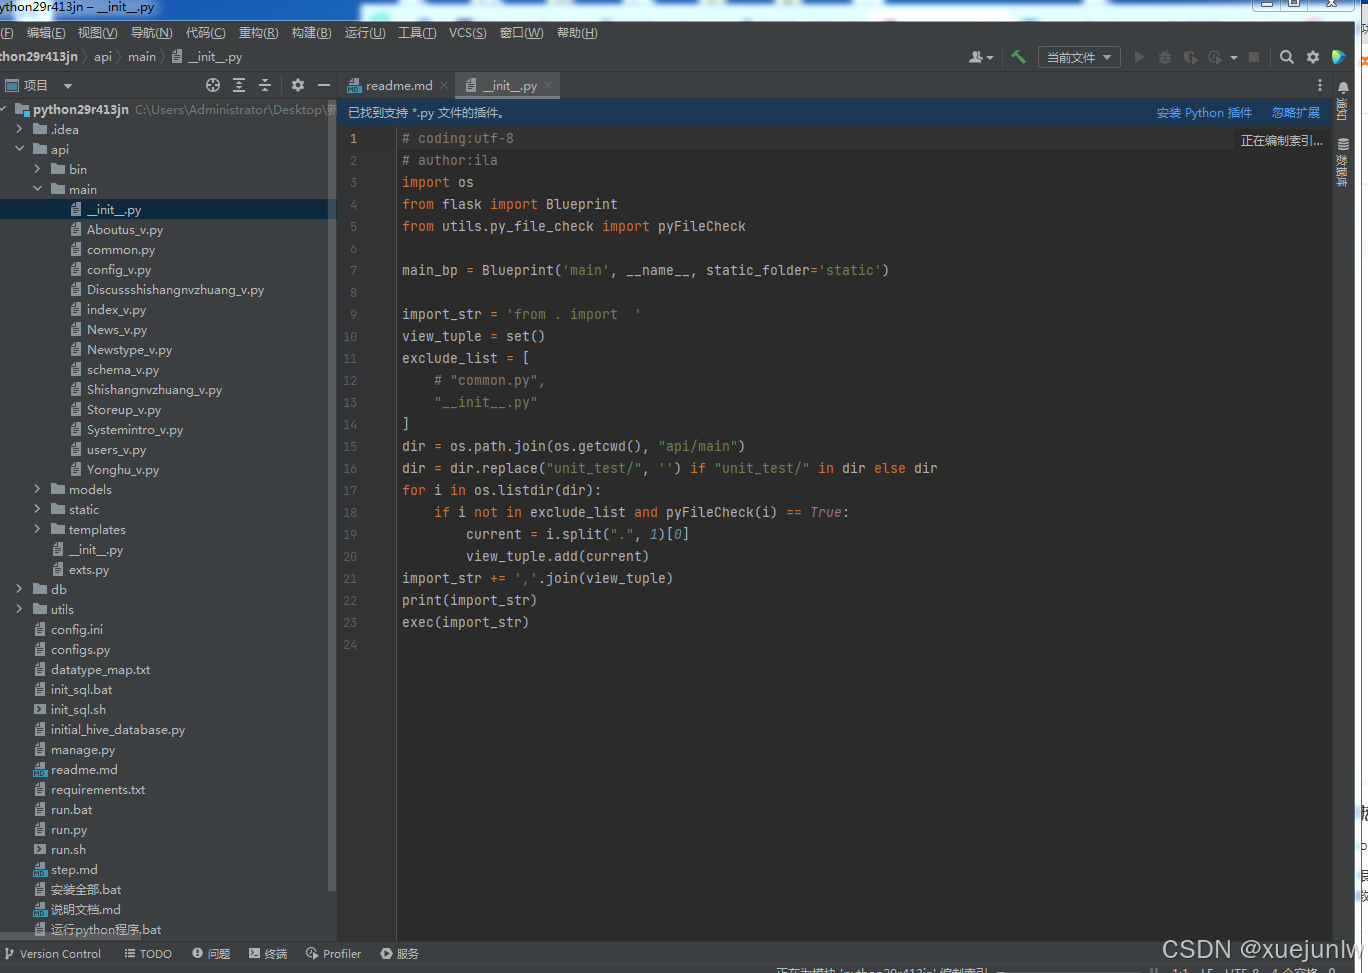Image resolution: width=1368 pixels, height=973 pixels.
Task: Open dropdown arrow next to profile icon
Action: pos(1234,57)
